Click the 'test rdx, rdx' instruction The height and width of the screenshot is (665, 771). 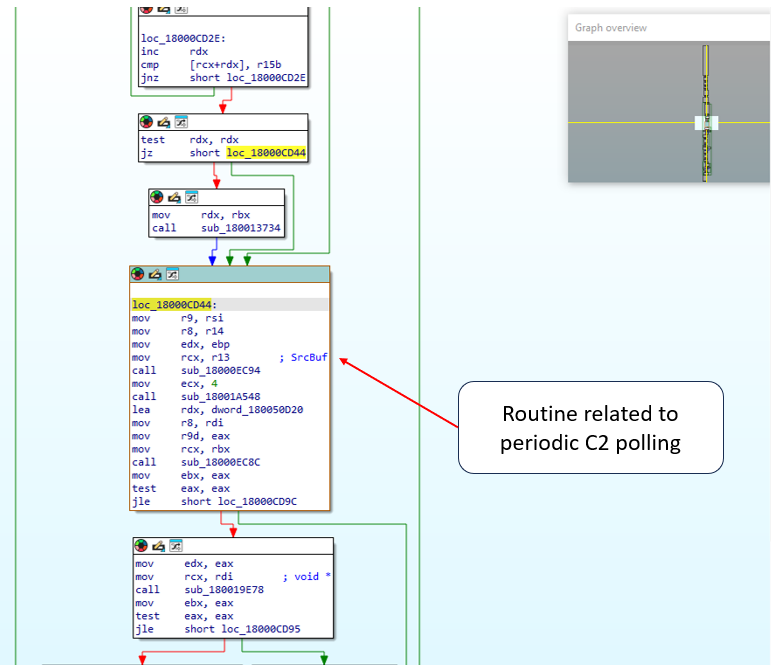(190, 140)
